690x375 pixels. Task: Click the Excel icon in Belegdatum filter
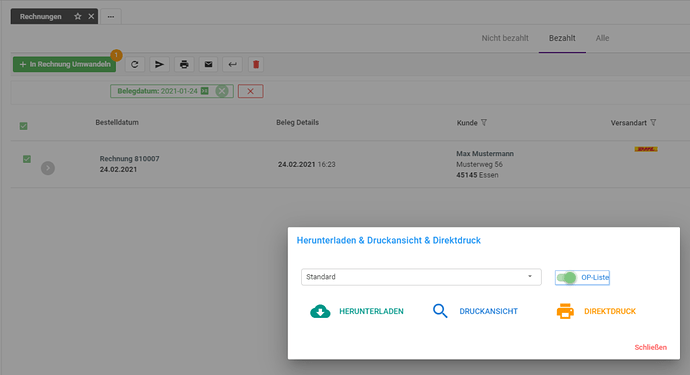[x=205, y=91]
